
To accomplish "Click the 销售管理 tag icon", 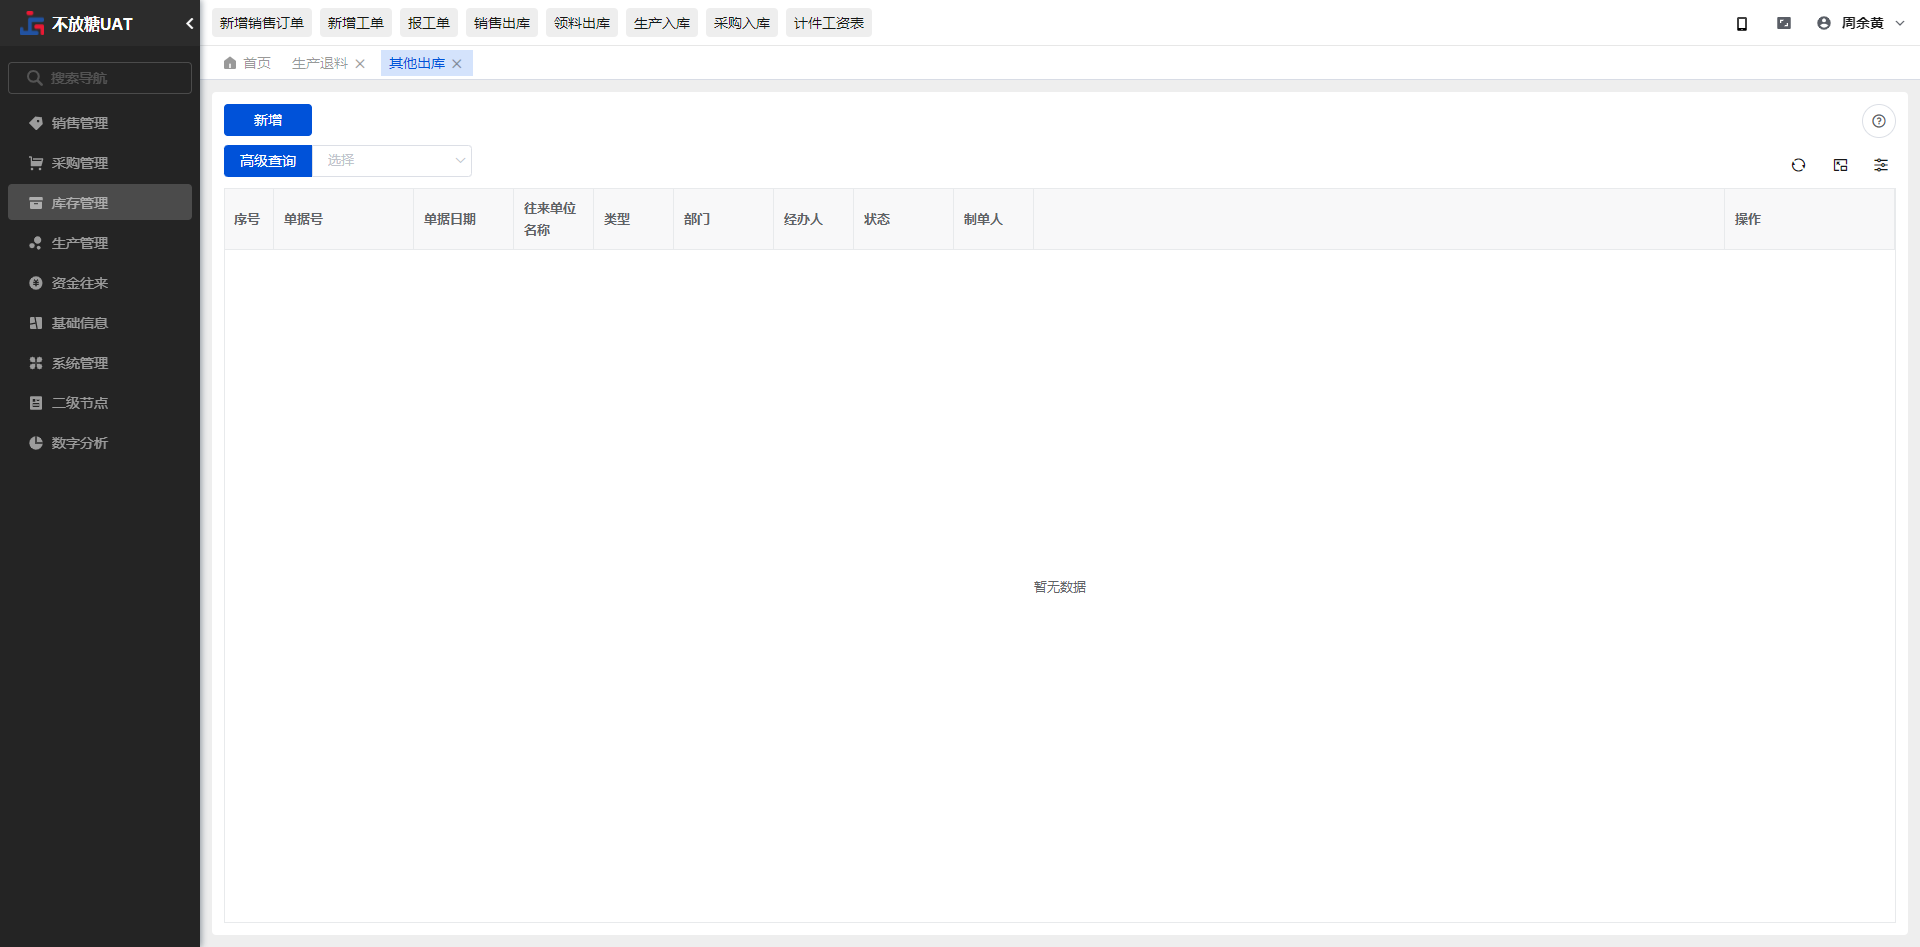I will (x=36, y=123).
